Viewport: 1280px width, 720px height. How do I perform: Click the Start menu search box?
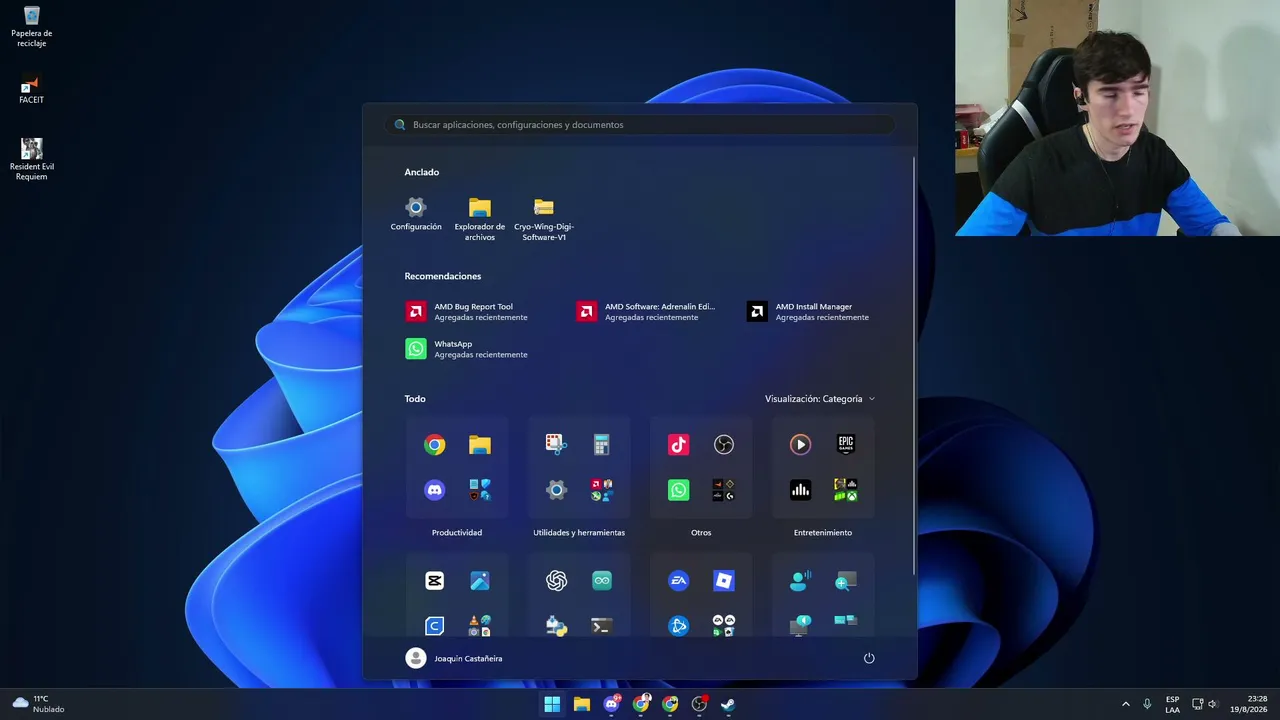point(640,125)
